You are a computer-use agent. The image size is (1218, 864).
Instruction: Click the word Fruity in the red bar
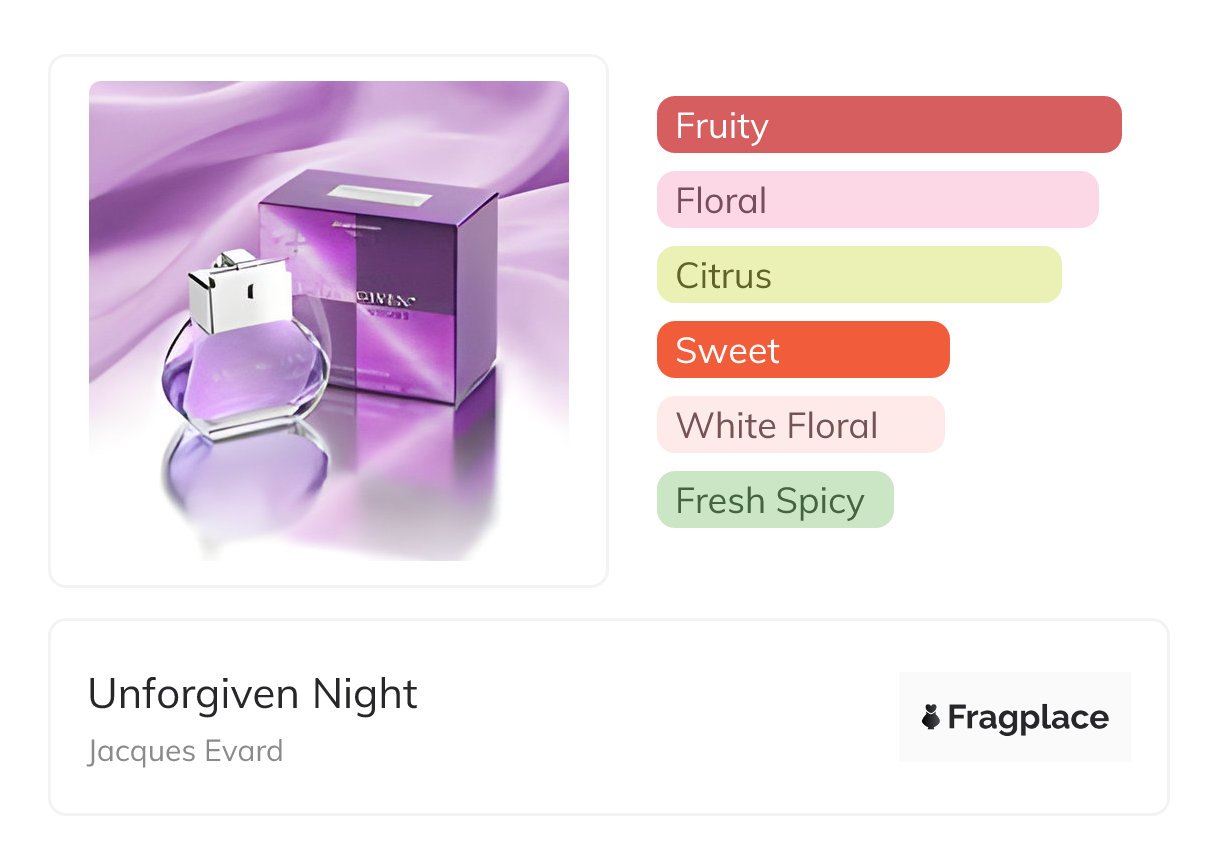click(722, 126)
